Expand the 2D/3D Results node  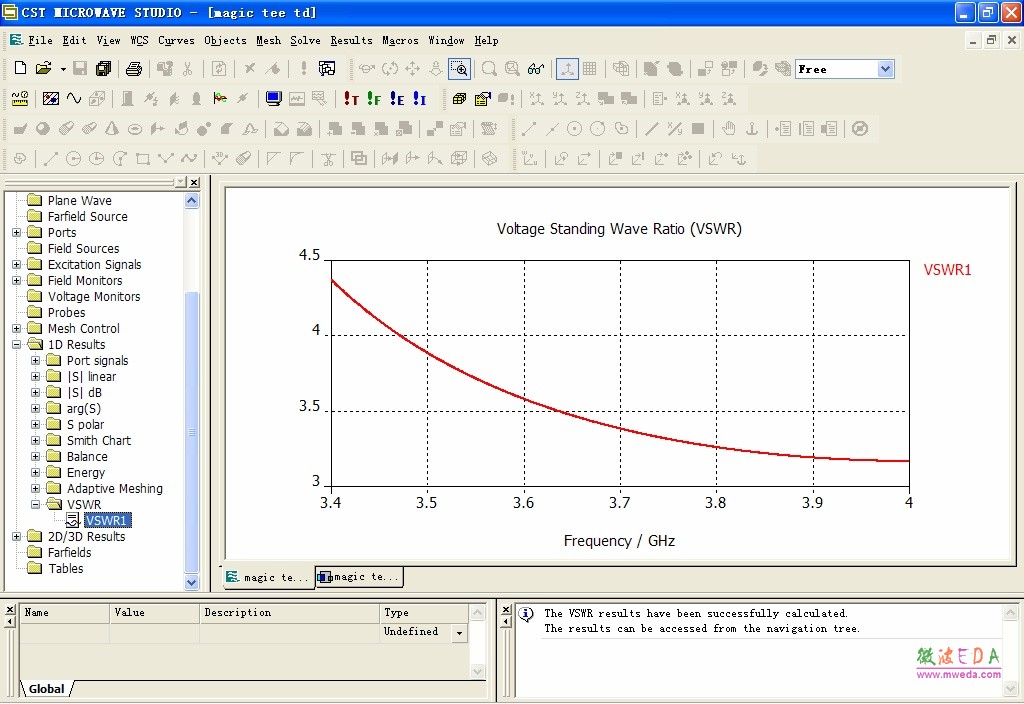[16, 536]
